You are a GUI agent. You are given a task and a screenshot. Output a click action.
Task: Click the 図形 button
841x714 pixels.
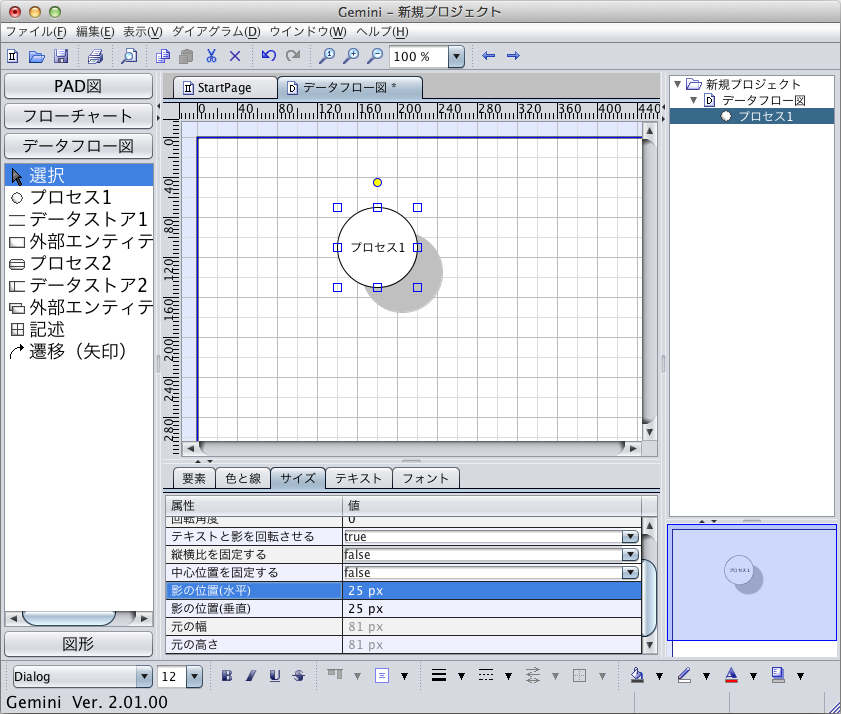pyautogui.click(x=78, y=644)
